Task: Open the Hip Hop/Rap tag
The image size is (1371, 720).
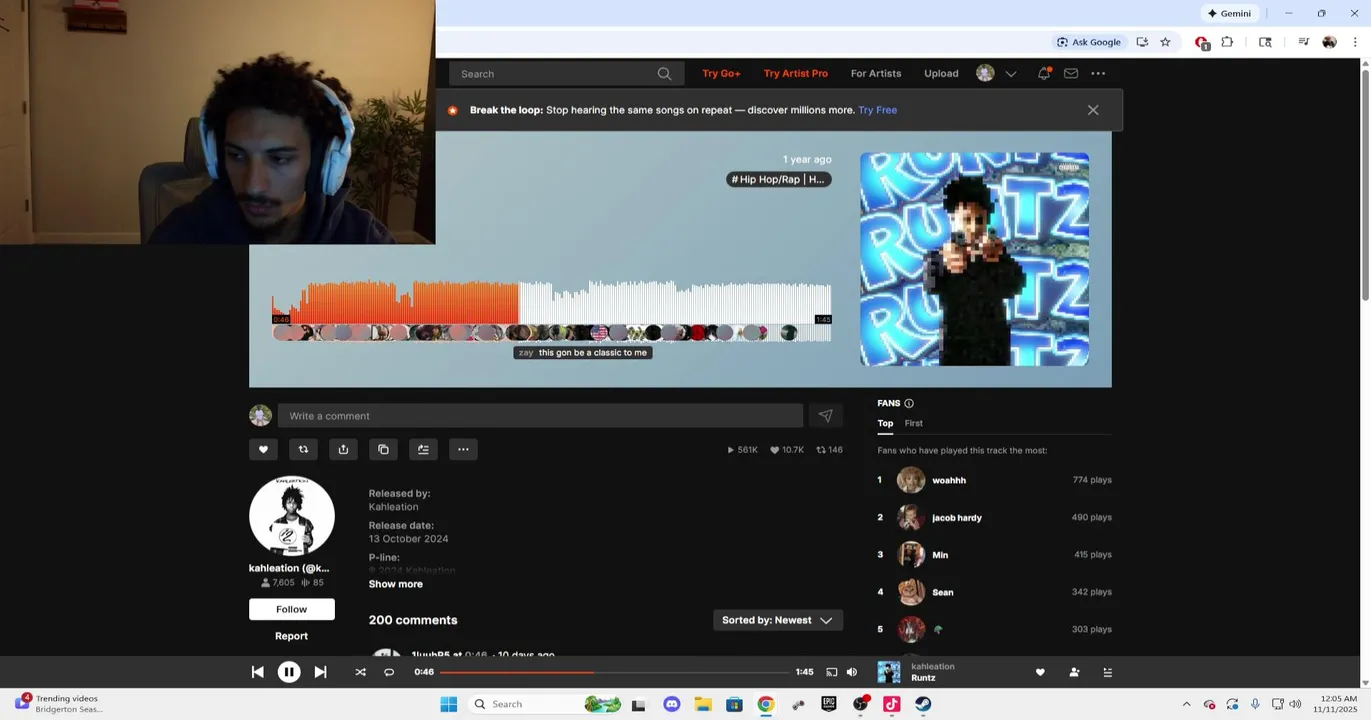Action: point(778,179)
